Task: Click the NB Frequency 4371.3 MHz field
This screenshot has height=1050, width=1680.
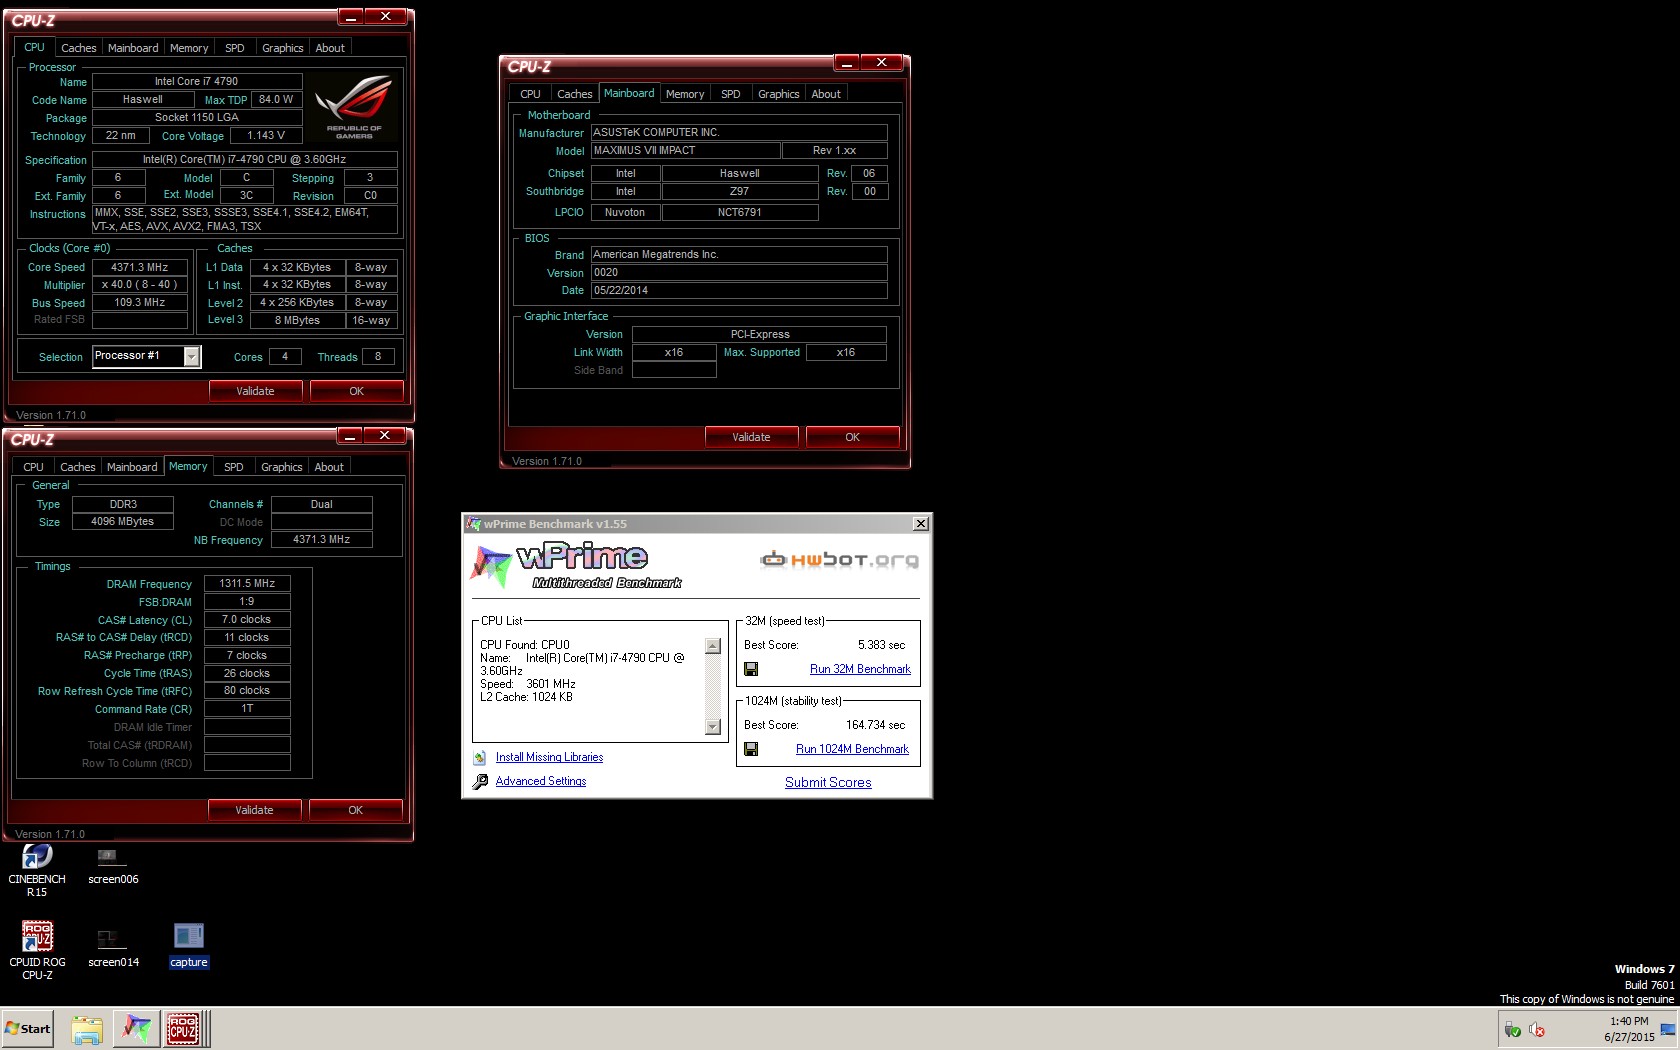Action: click(321, 540)
